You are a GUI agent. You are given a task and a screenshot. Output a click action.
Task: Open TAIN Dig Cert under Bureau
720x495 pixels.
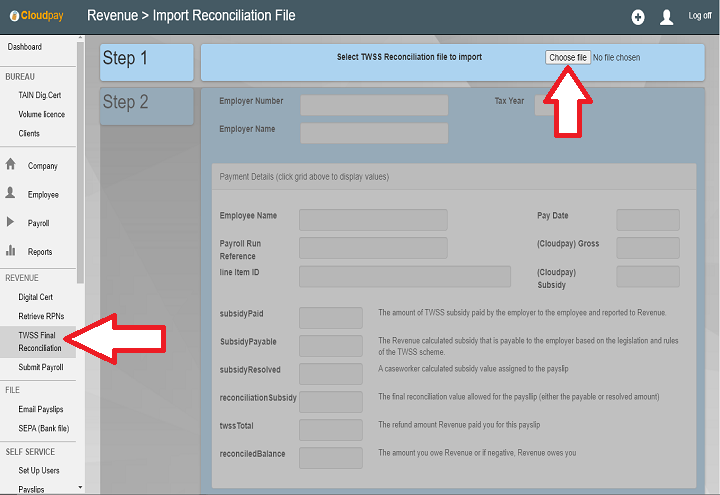pos(41,95)
